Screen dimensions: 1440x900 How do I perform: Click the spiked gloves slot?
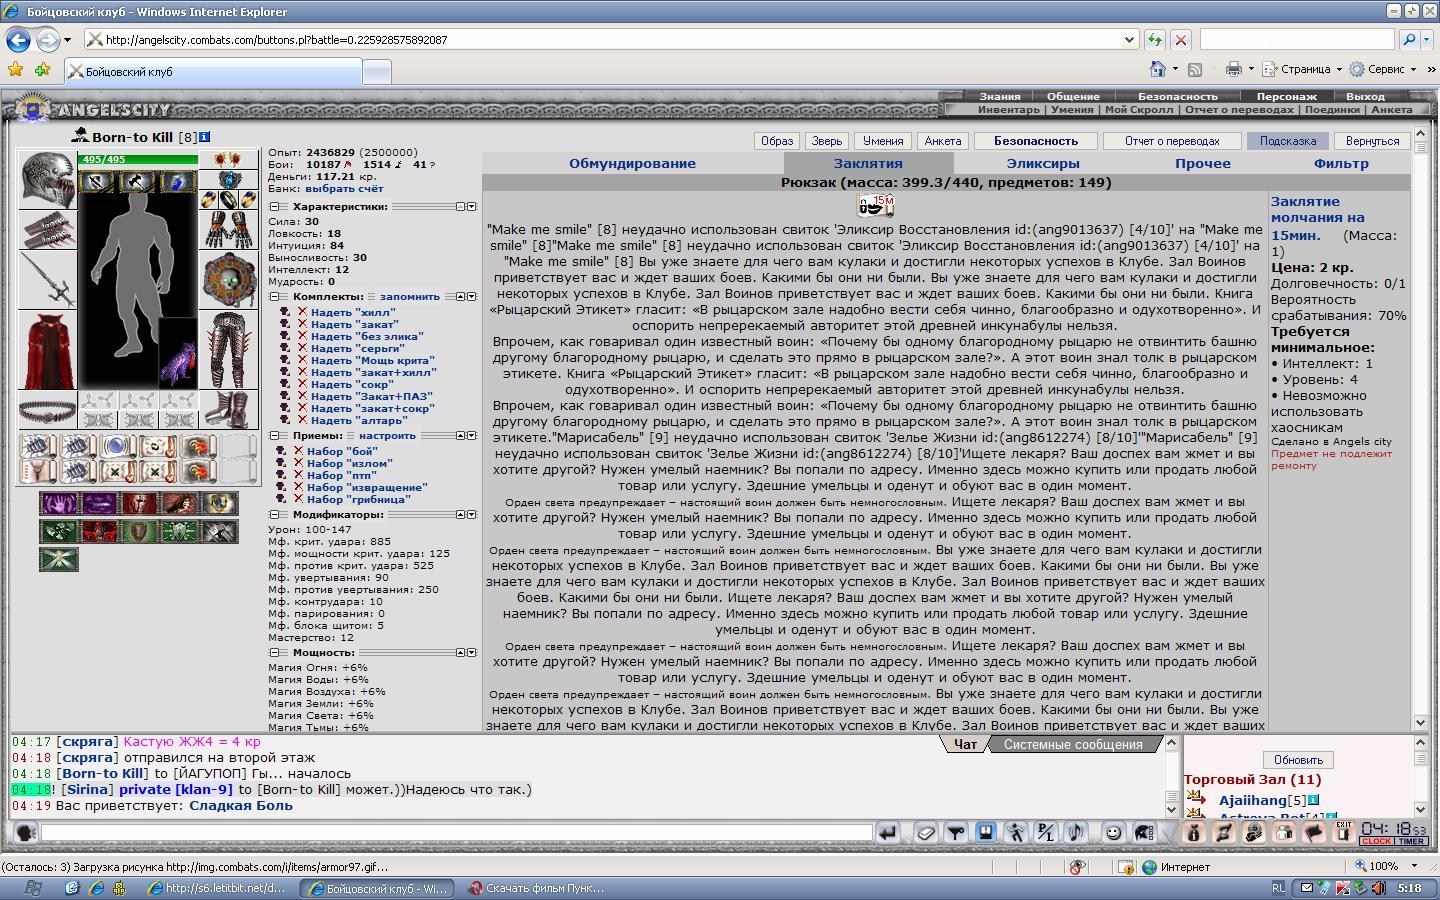click(x=229, y=229)
